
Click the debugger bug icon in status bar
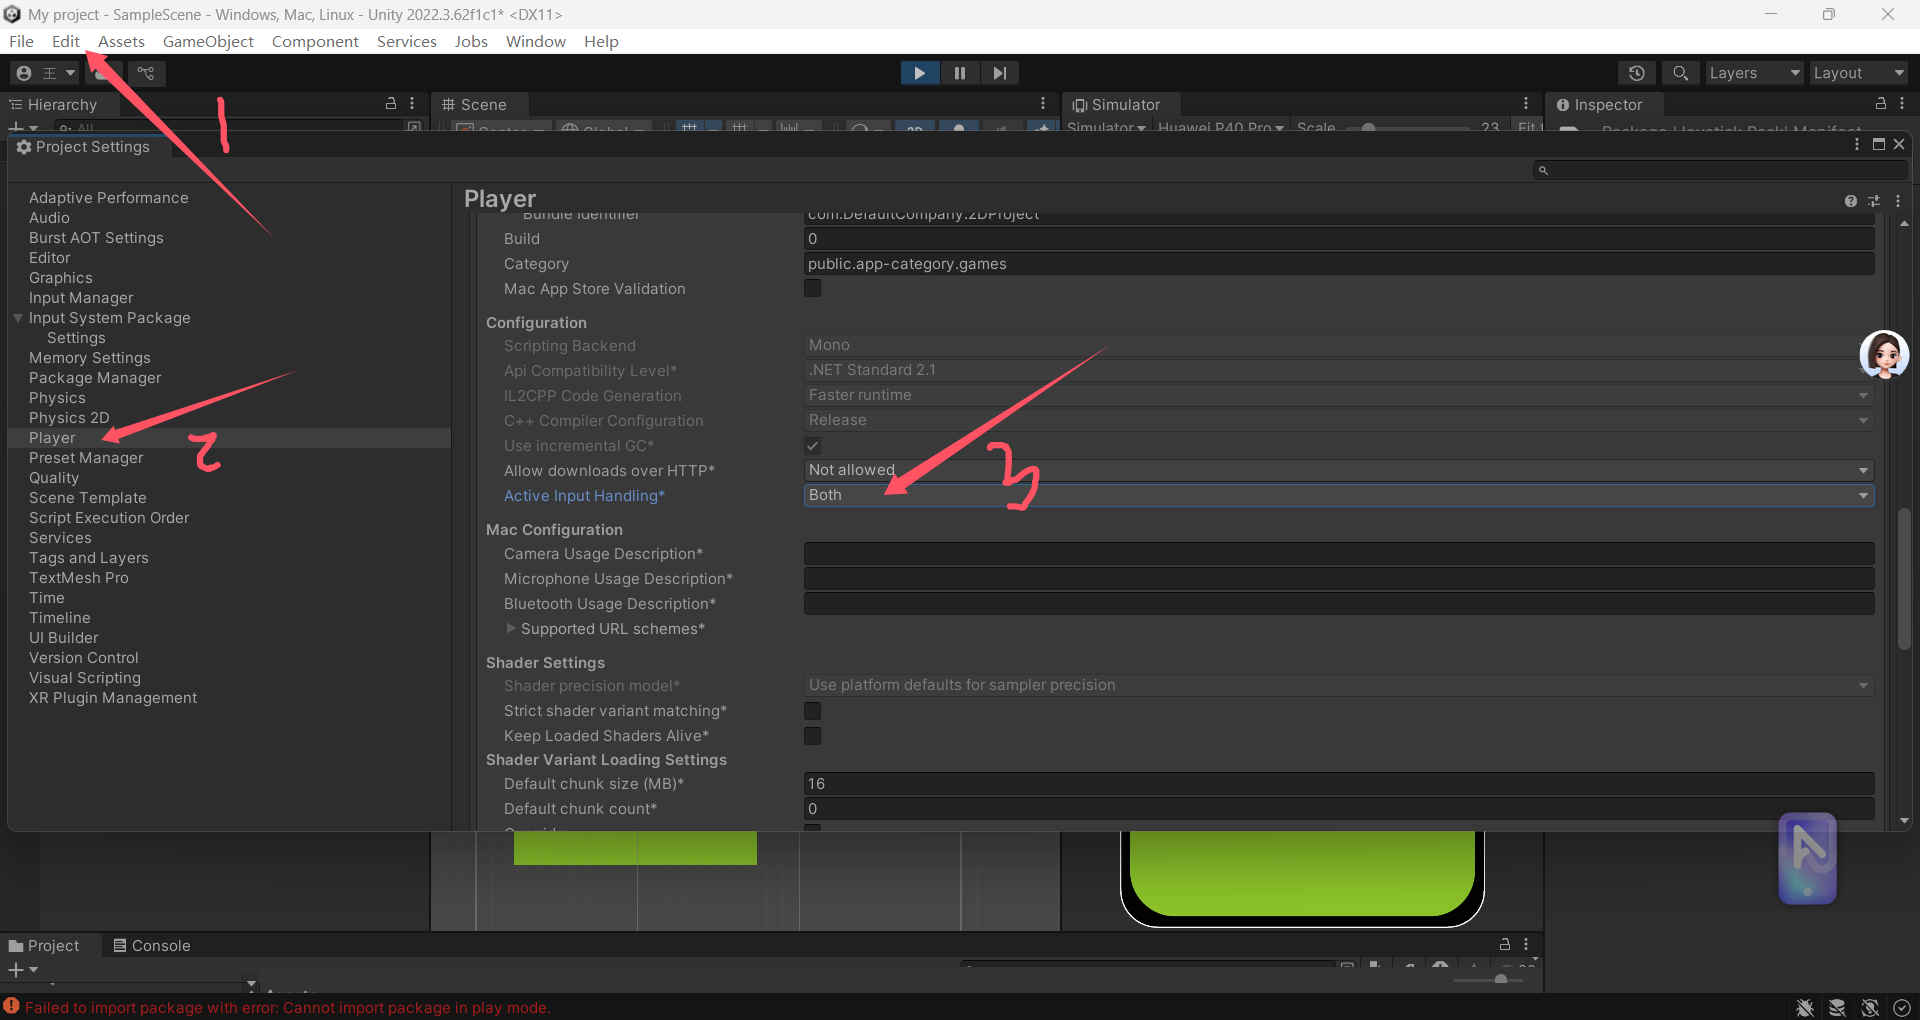coord(1805,1008)
